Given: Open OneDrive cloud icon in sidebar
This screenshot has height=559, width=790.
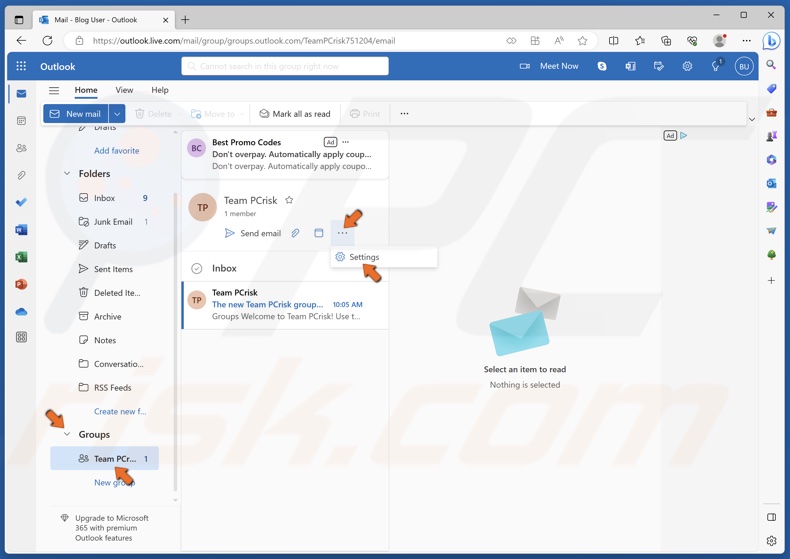Looking at the screenshot, I should click(21, 311).
